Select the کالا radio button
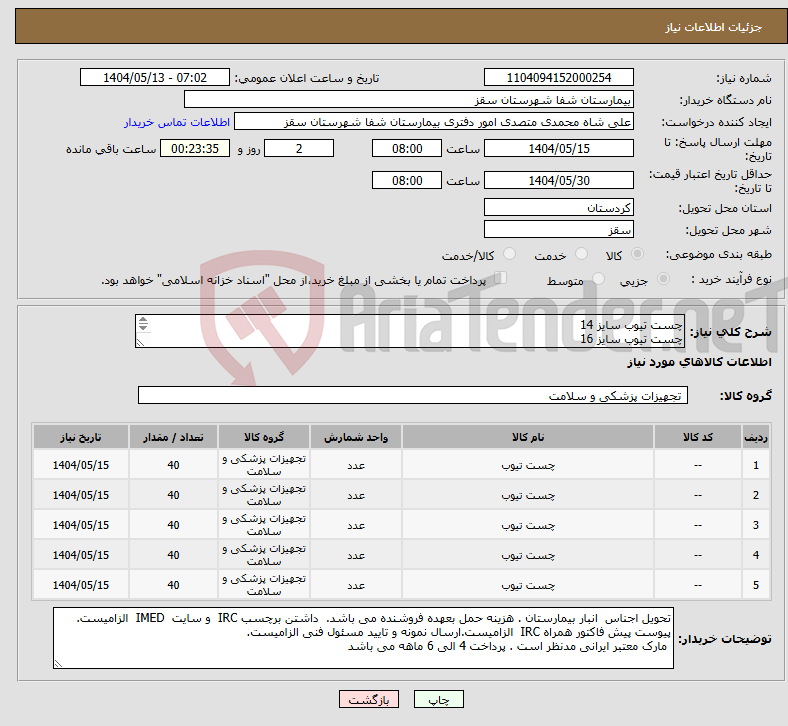The width and height of the screenshot is (788, 726). point(637,254)
